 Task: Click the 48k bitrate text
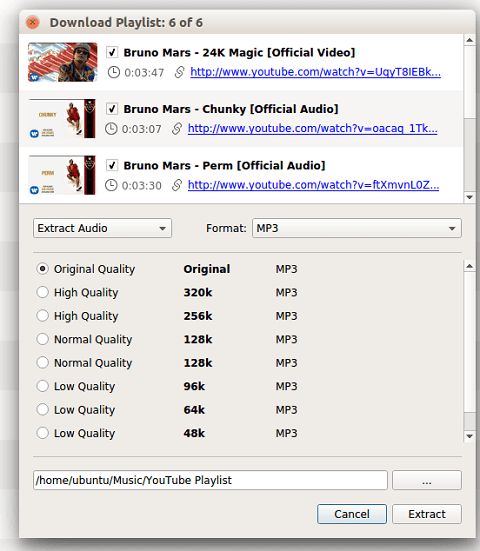click(x=194, y=433)
